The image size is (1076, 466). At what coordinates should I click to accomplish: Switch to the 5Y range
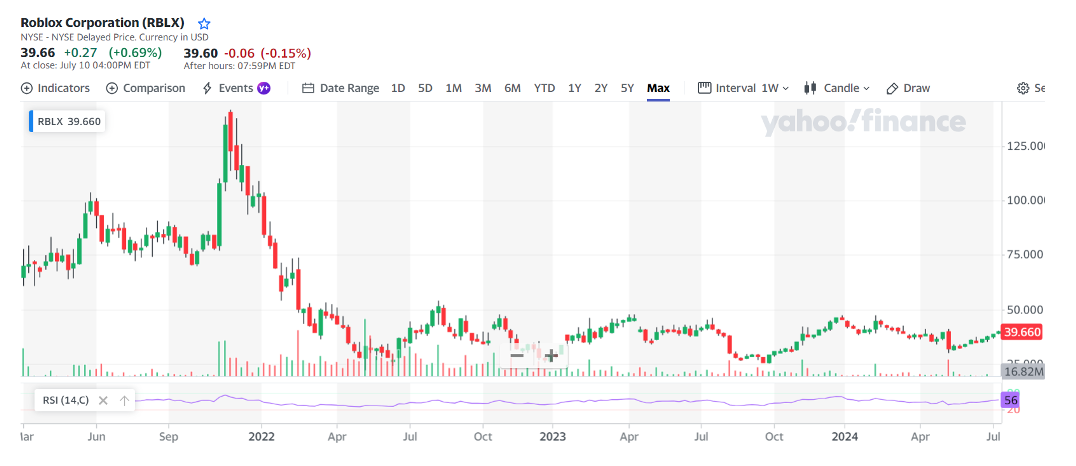[627, 88]
